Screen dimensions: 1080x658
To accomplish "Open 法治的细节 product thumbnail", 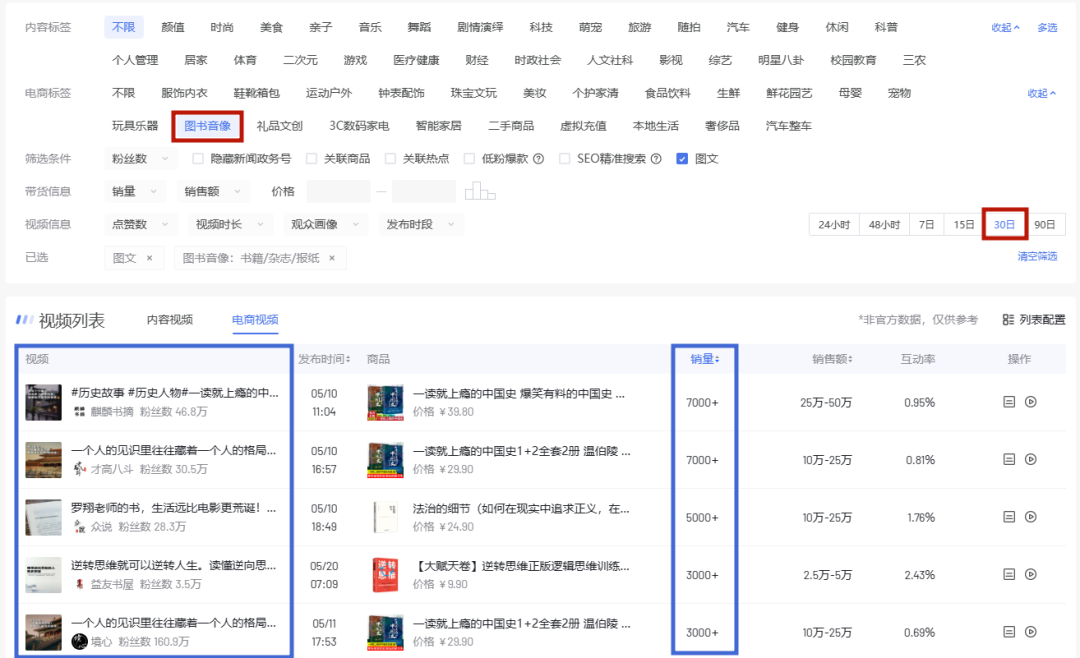I will point(386,517).
